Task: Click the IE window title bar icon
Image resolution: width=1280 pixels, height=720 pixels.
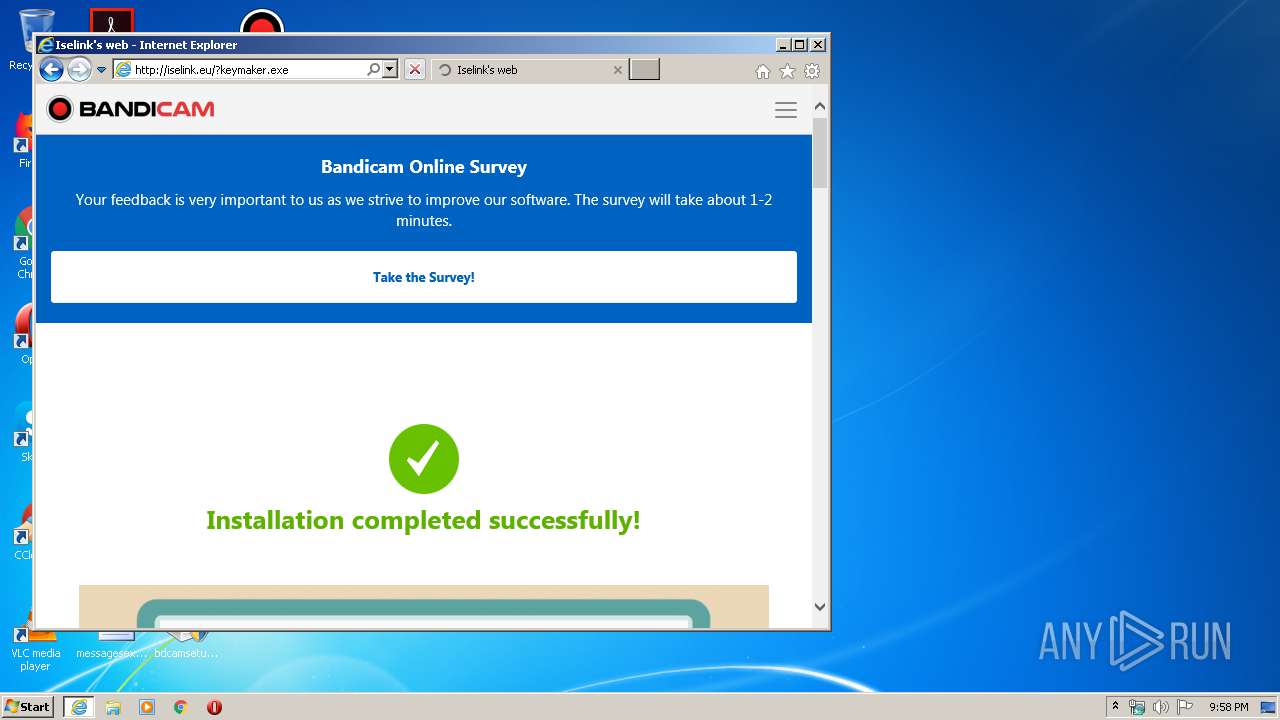Action: [x=45, y=45]
